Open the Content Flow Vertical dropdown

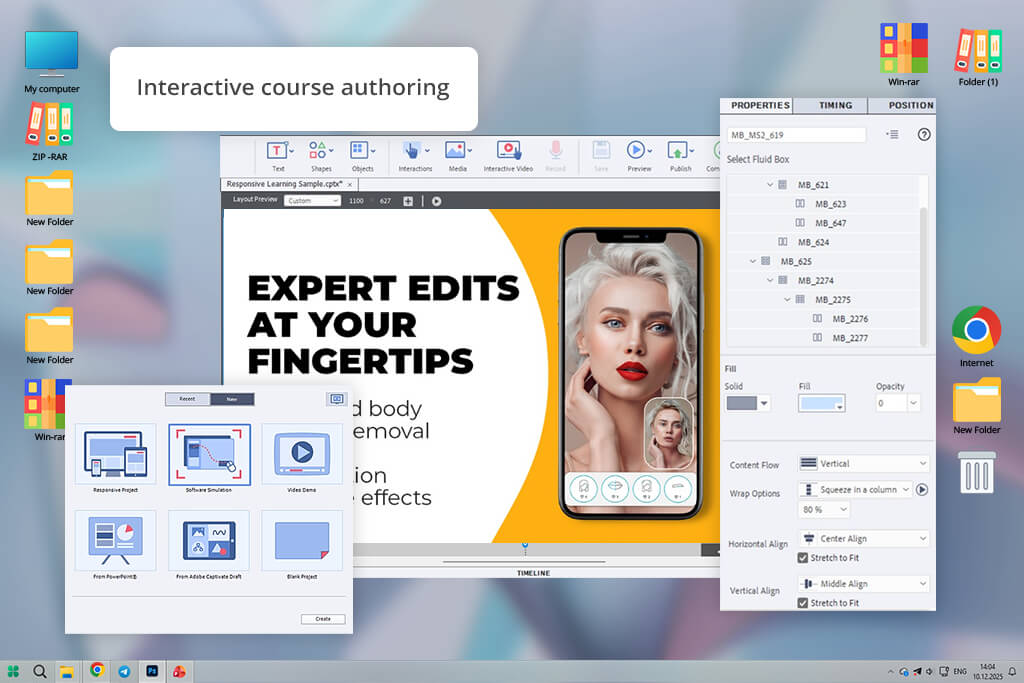[x=863, y=464]
